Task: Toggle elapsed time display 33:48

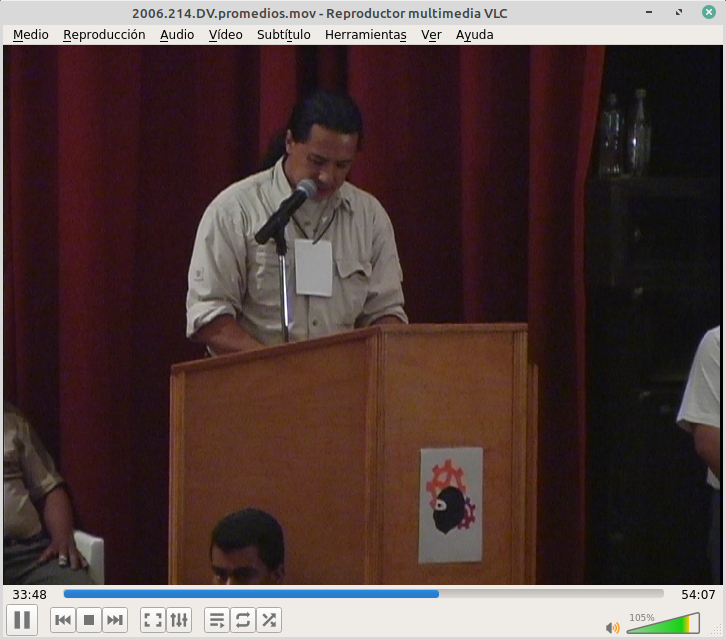Action: tap(29, 595)
